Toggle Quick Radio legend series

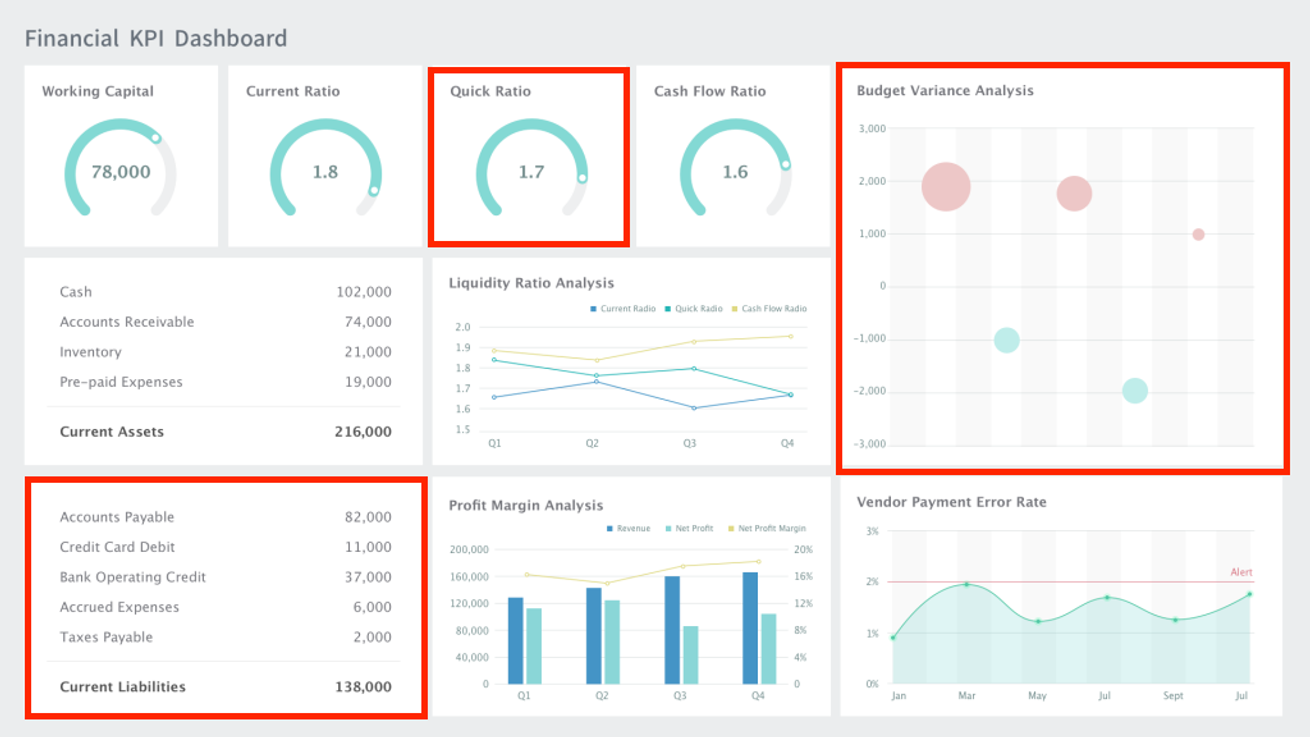[693, 309]
